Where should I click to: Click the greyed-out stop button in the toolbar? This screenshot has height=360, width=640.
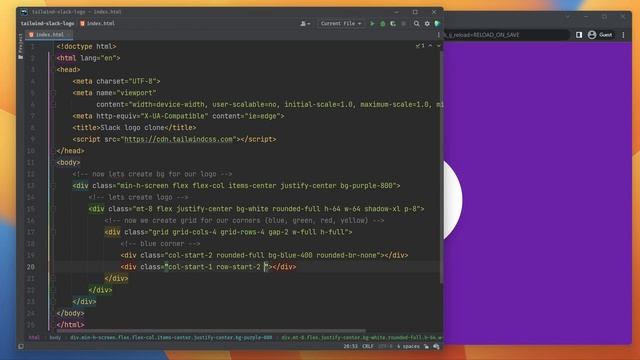404,24
